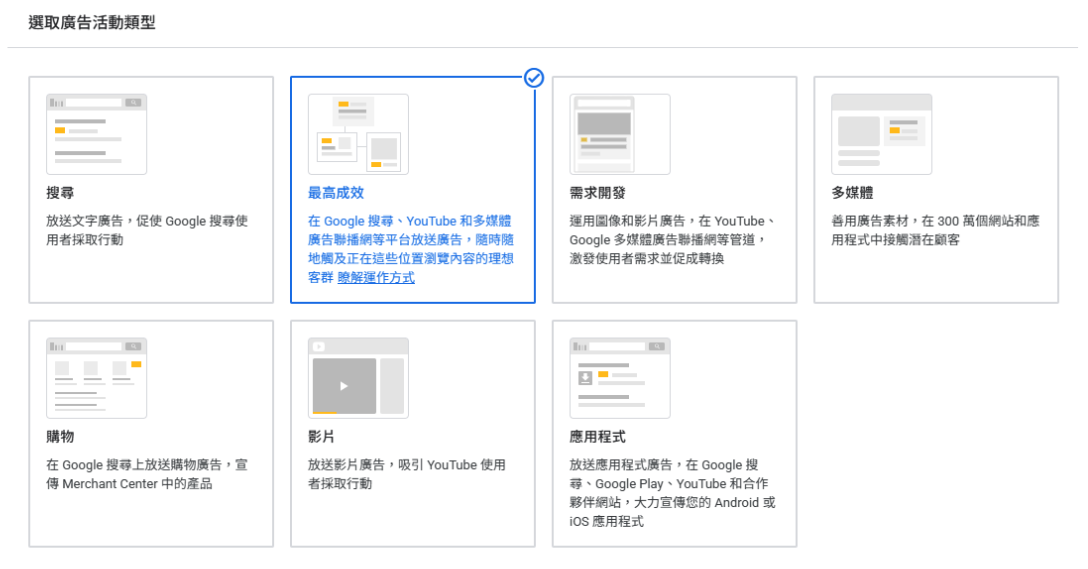Click the blue selected checkmark on 最高成效
Image resolution: width=1088 pixels, height=569 pixels.
pyautogui.click(x=534, y=78)
